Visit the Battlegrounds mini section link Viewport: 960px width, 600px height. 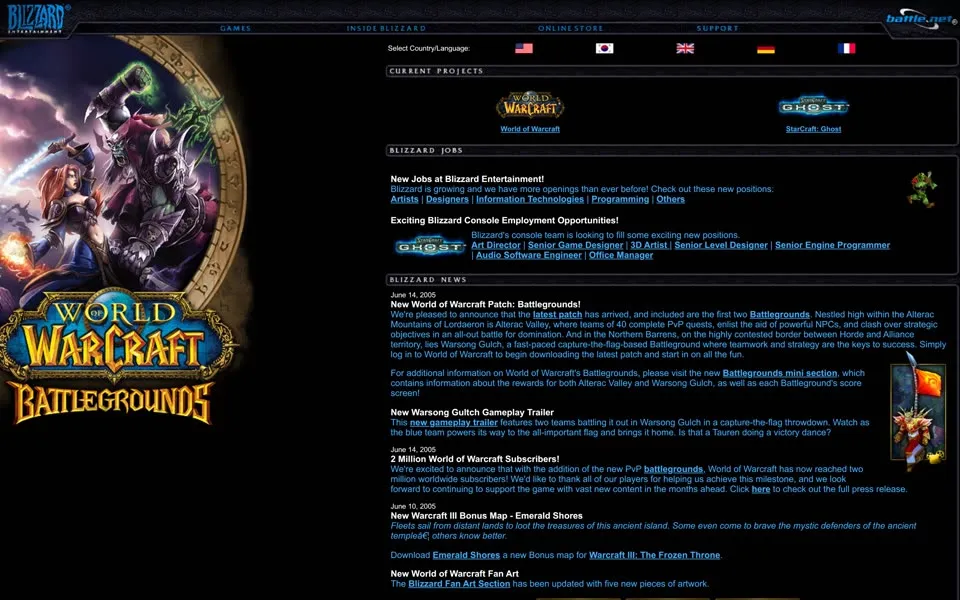779,373
